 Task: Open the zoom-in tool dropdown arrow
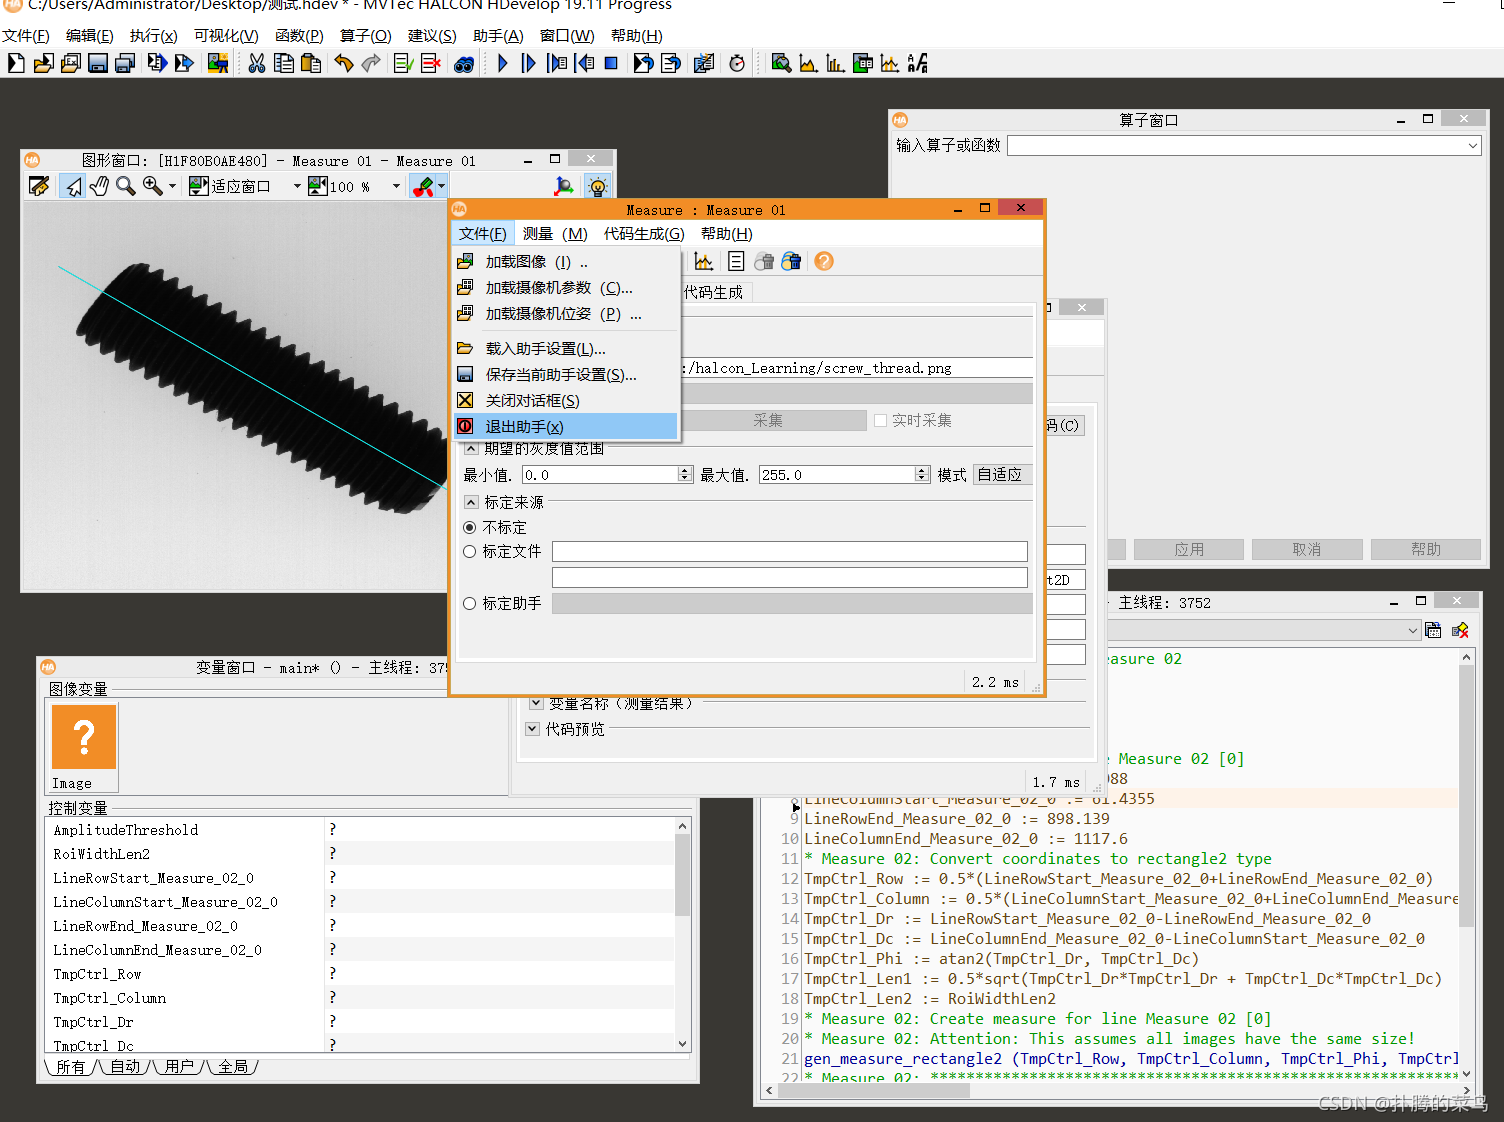pos(172,186)
